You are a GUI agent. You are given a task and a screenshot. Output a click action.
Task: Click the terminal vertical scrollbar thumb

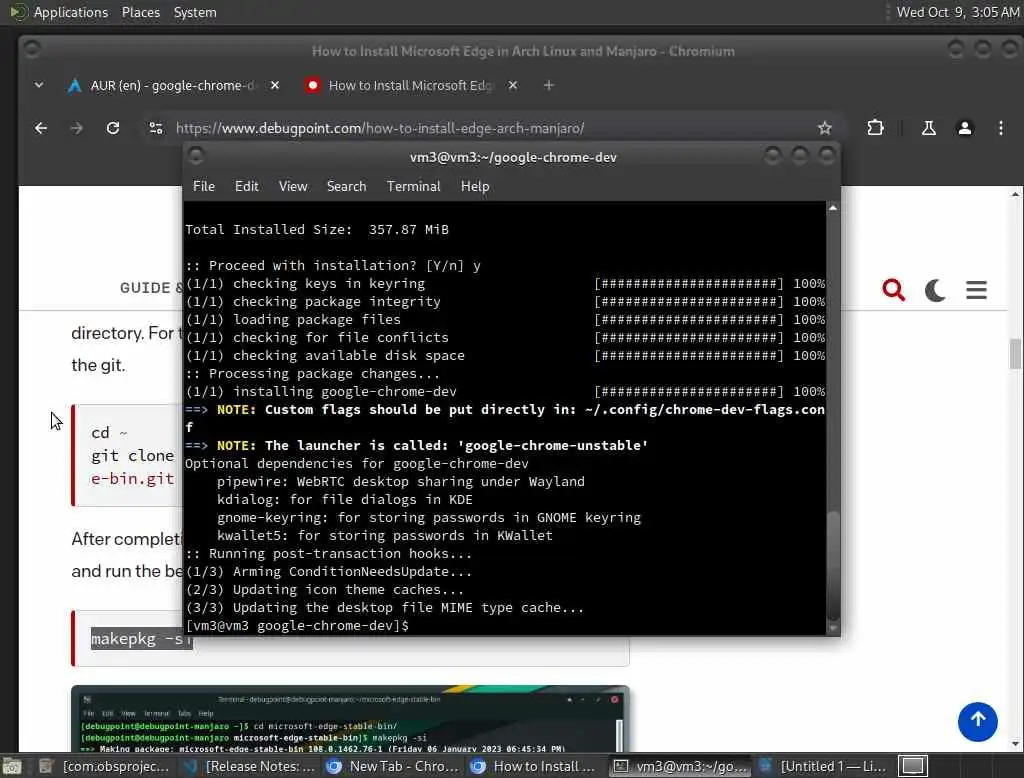click(x=833, y=565)
